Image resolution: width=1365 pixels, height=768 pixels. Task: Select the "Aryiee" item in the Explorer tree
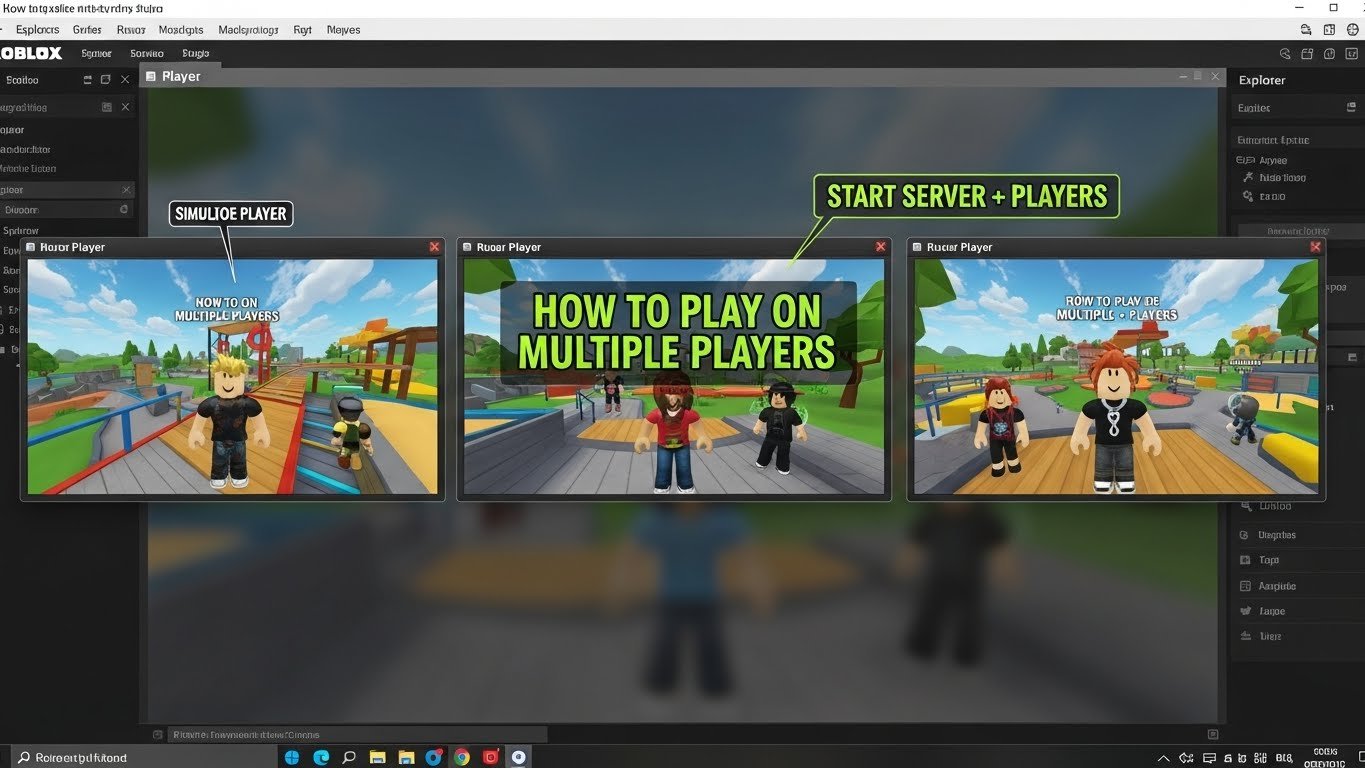[x=1273, y=160]
